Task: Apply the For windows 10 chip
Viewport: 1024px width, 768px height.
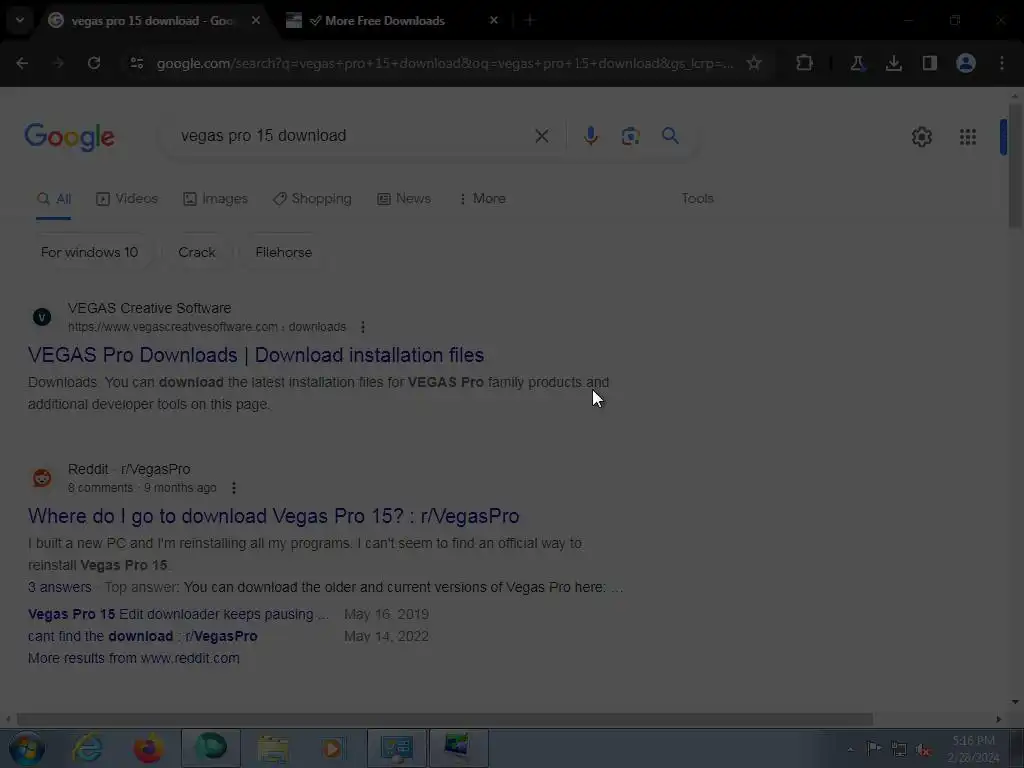Action: [89, 252]
